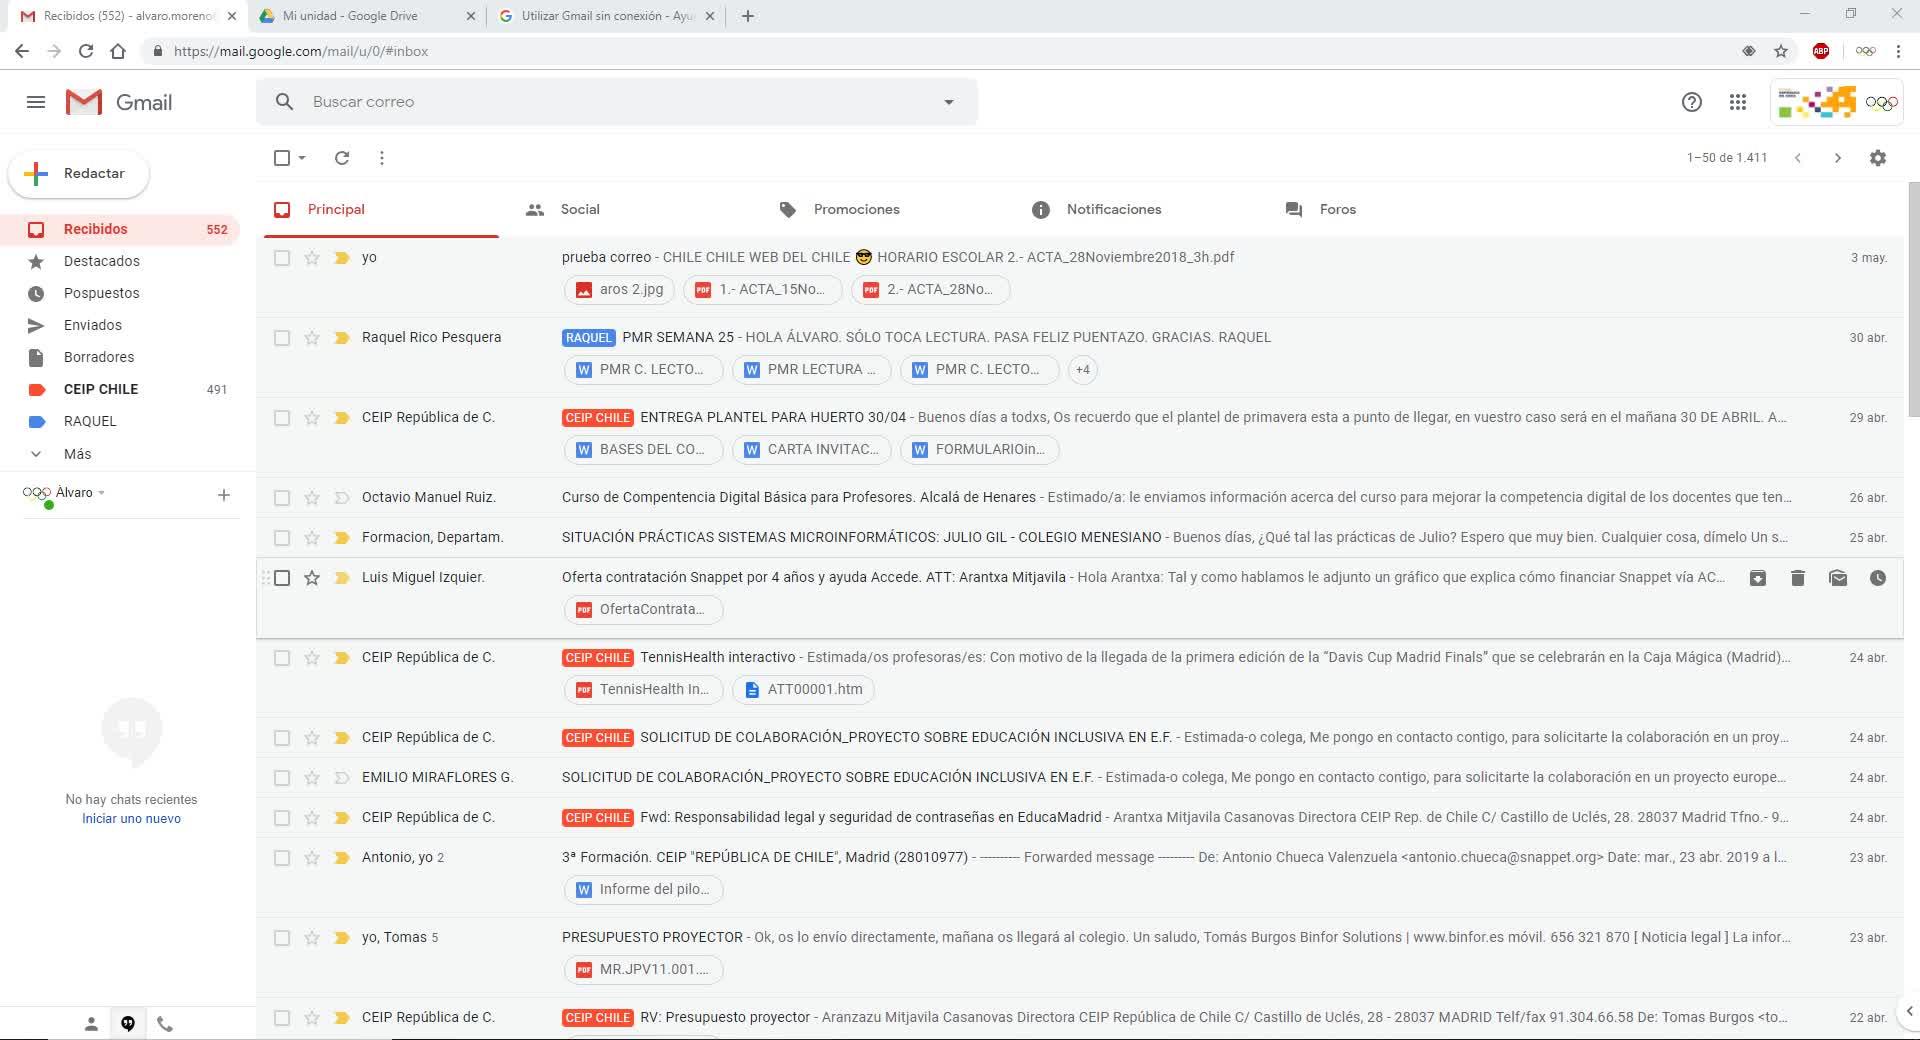Open the phone calls icon in Hangouts
The width and height of the screenshot is (1920, 1040).
[x=165, y=1024]
